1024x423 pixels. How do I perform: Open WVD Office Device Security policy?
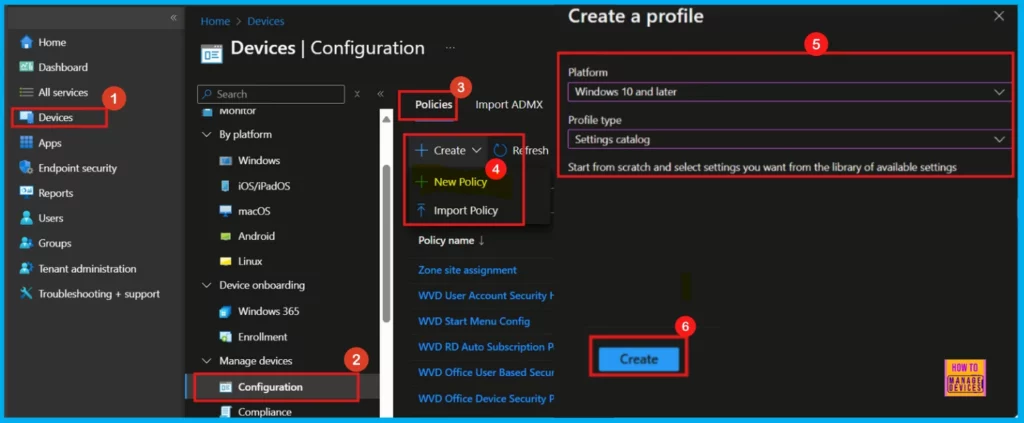coord(486,398)
